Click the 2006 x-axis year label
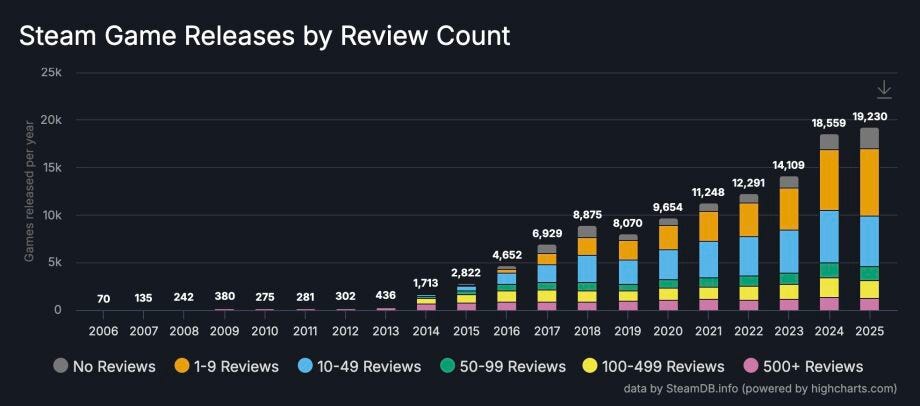The image size is (920, 406). click(x=103, y=331)
